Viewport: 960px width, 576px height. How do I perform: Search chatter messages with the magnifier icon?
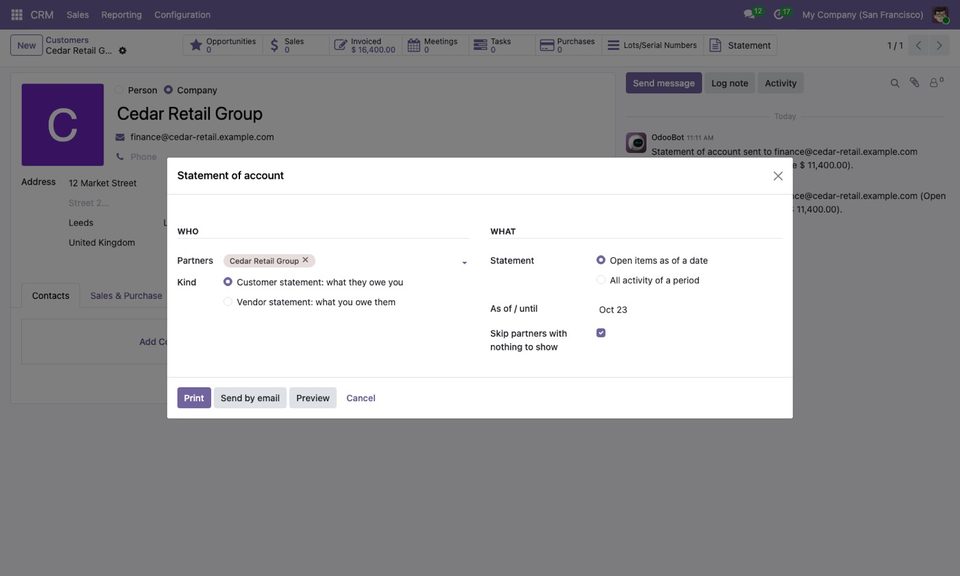point(894,83)
